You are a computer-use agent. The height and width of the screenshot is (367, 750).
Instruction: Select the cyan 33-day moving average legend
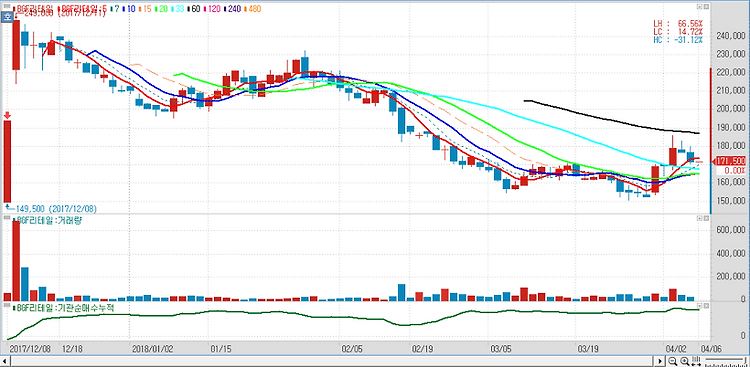click(x=178, y=9)
